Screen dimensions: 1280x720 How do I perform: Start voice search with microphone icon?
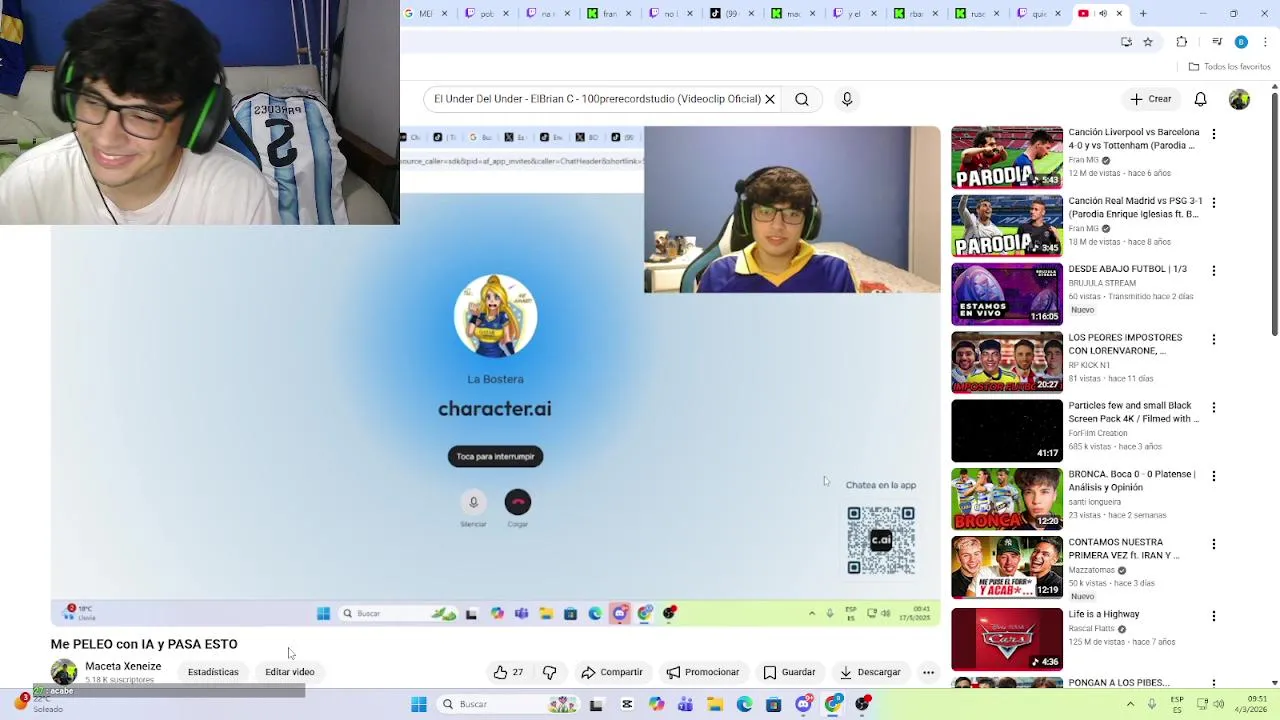coord(847,99)
